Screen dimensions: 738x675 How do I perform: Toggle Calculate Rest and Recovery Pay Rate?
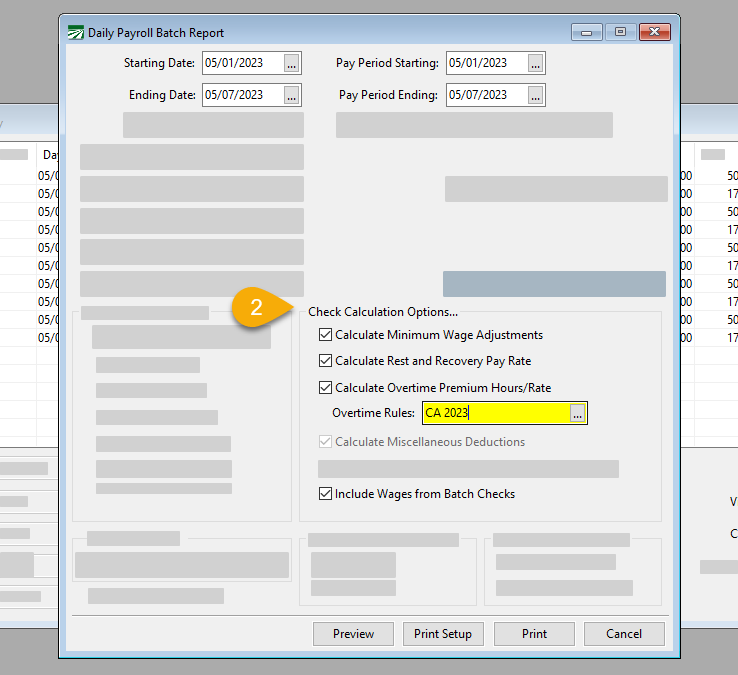click(325, 361)
